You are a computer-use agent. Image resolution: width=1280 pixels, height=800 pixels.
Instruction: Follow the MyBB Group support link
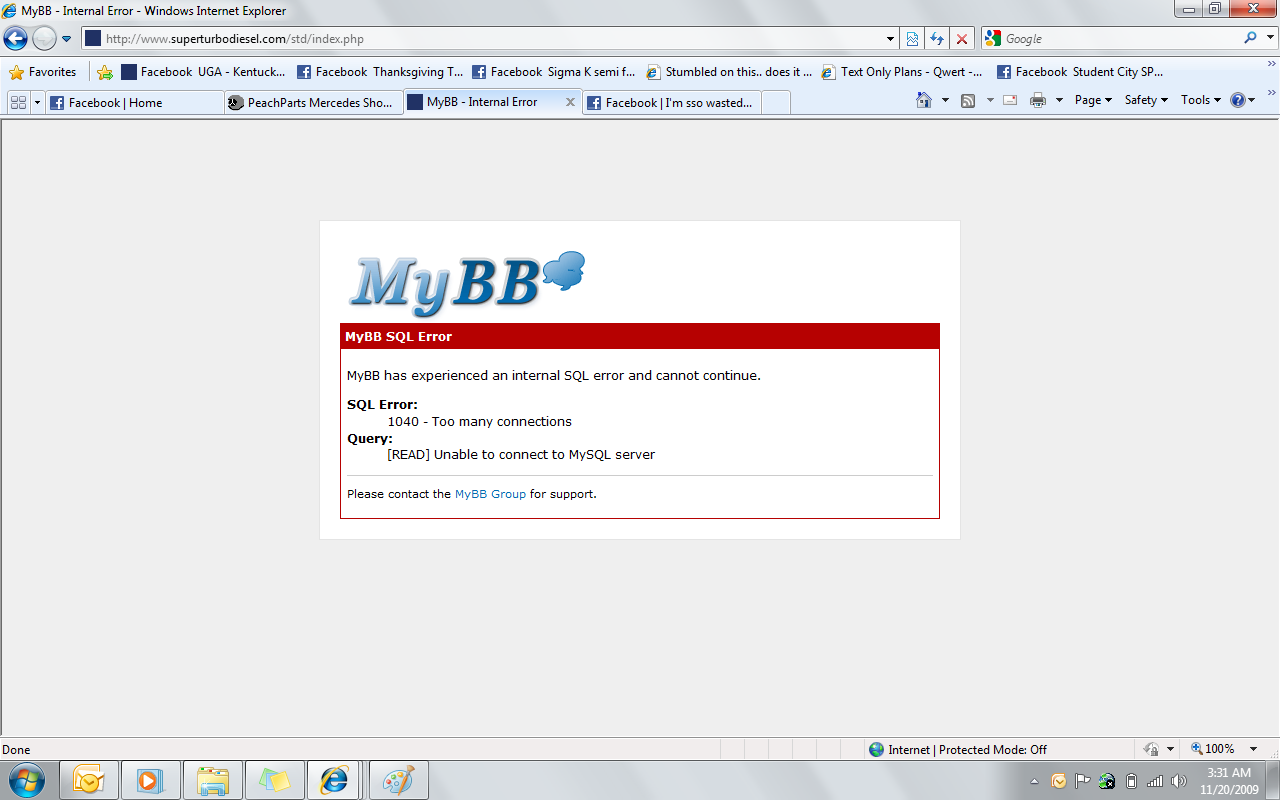(x=490, y=494)
